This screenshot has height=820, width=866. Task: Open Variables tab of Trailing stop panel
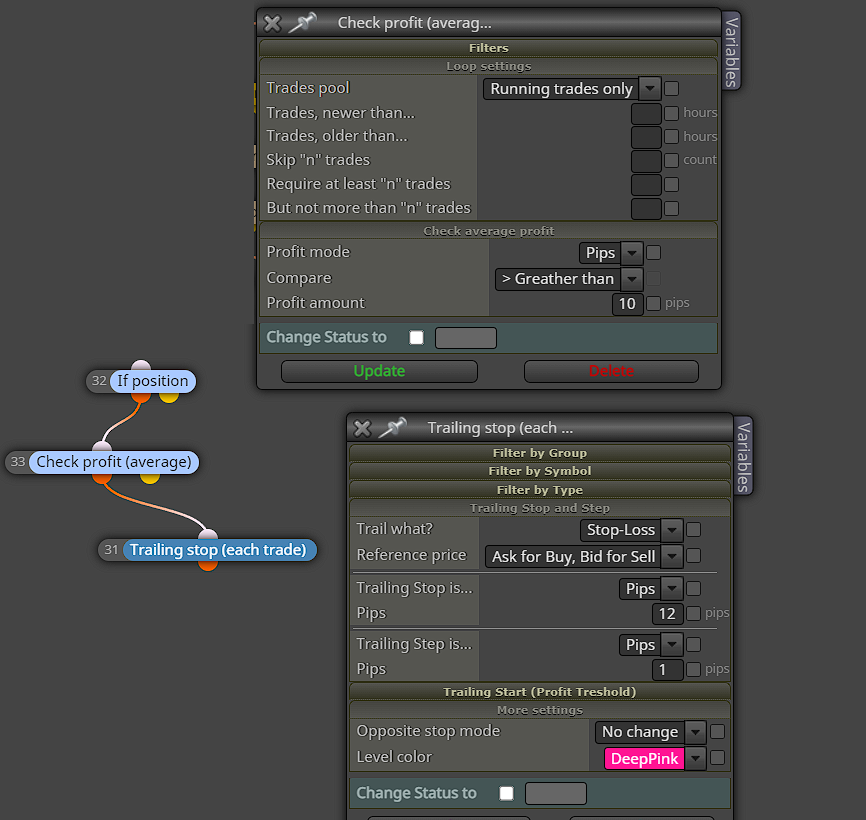pos(743,456)
